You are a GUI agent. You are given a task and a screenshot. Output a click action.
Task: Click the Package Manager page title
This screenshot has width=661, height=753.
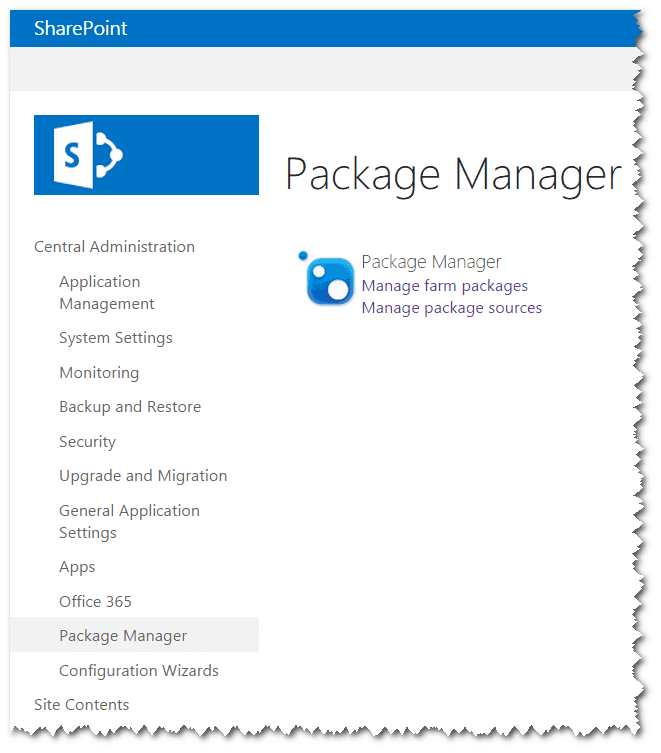(453, 174)
